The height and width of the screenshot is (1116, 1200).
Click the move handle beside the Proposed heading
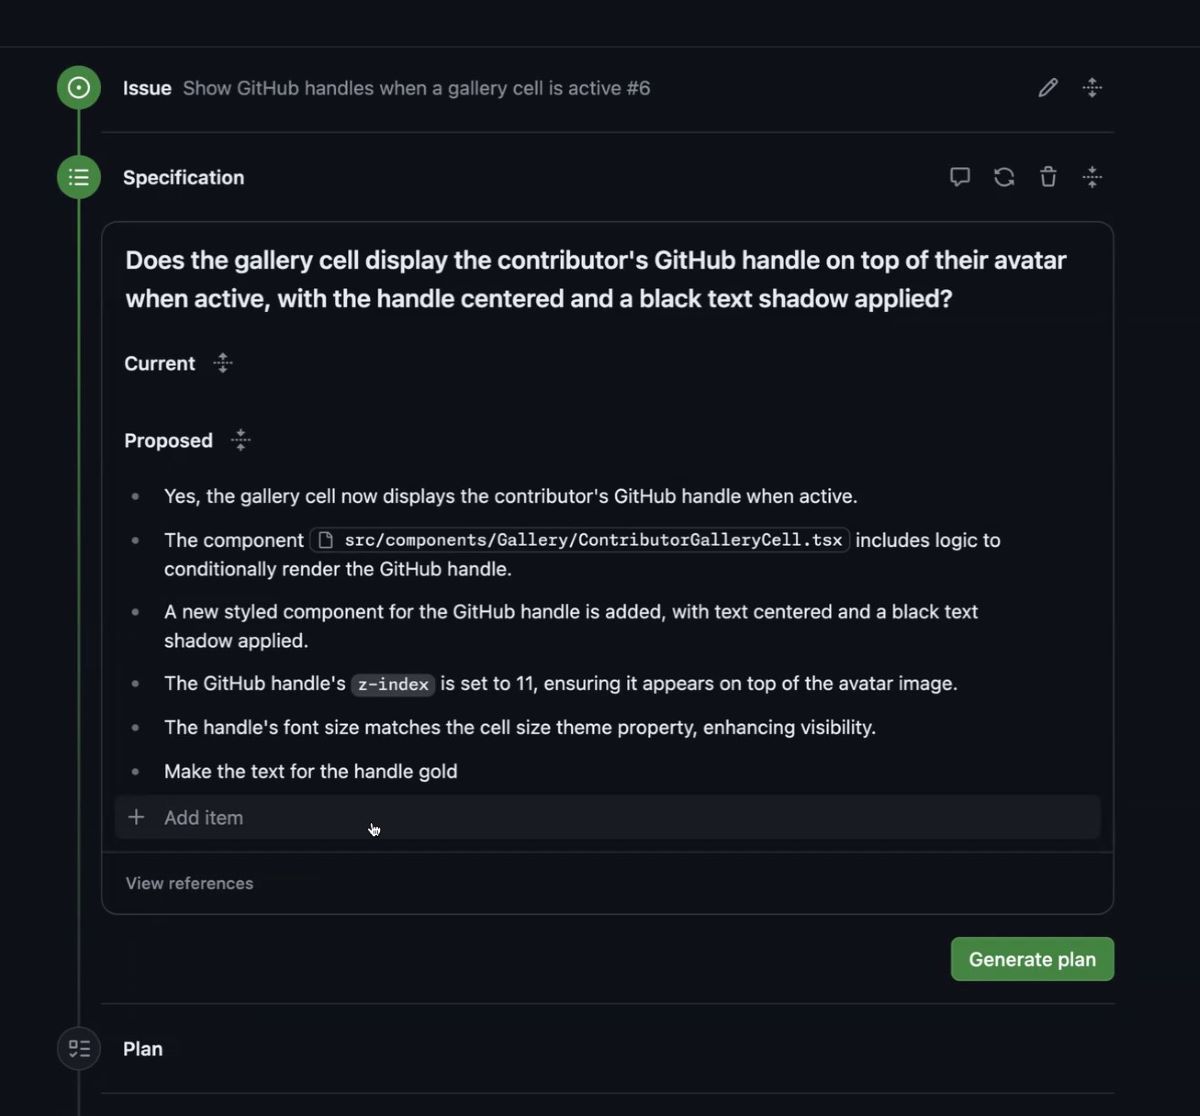pos(240,440)
